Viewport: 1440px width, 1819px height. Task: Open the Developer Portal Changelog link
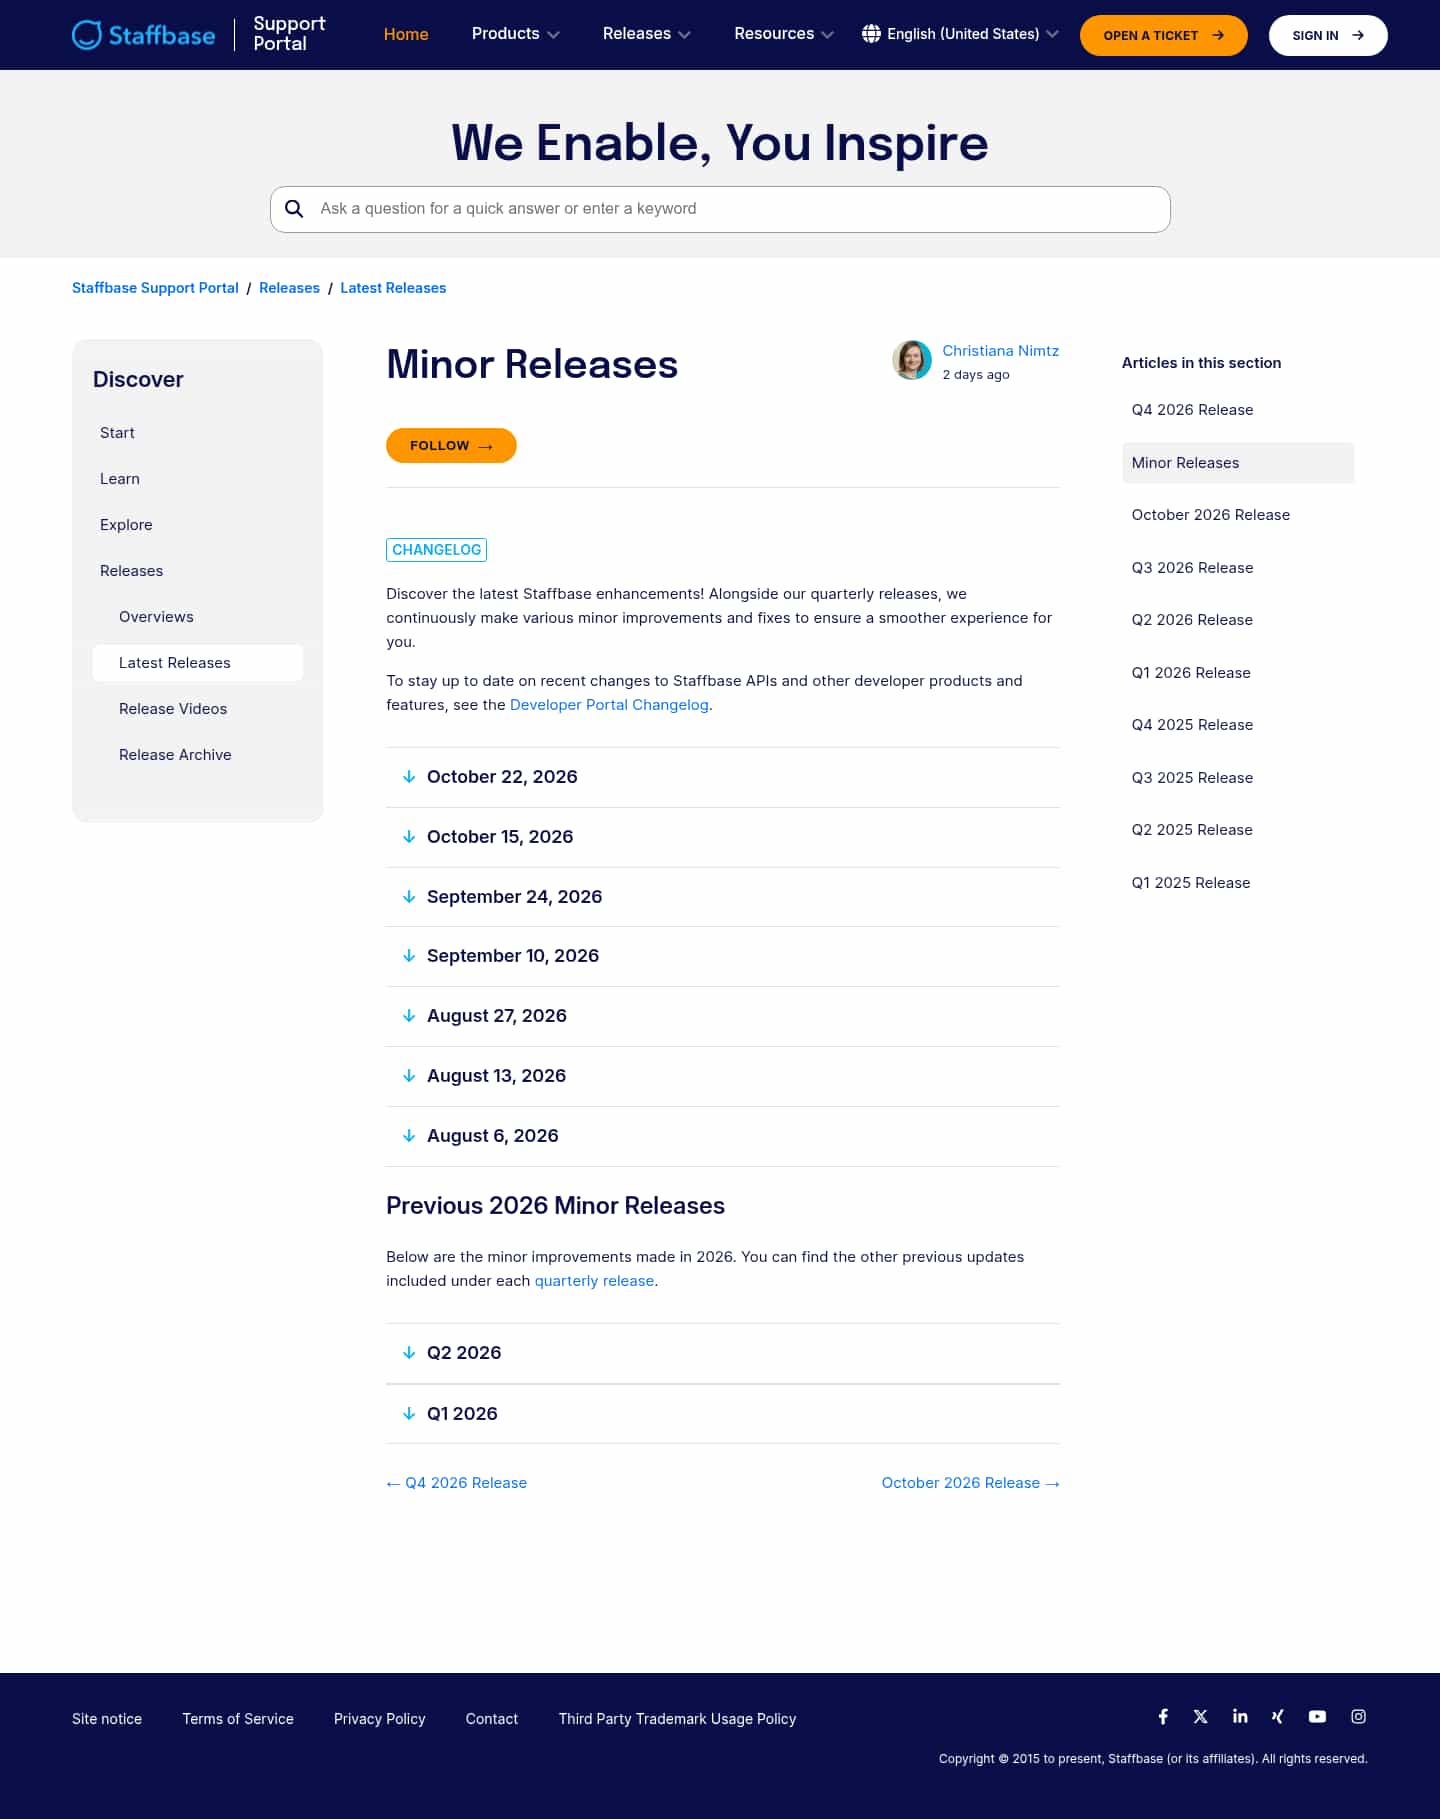click(x=609, y=705)
